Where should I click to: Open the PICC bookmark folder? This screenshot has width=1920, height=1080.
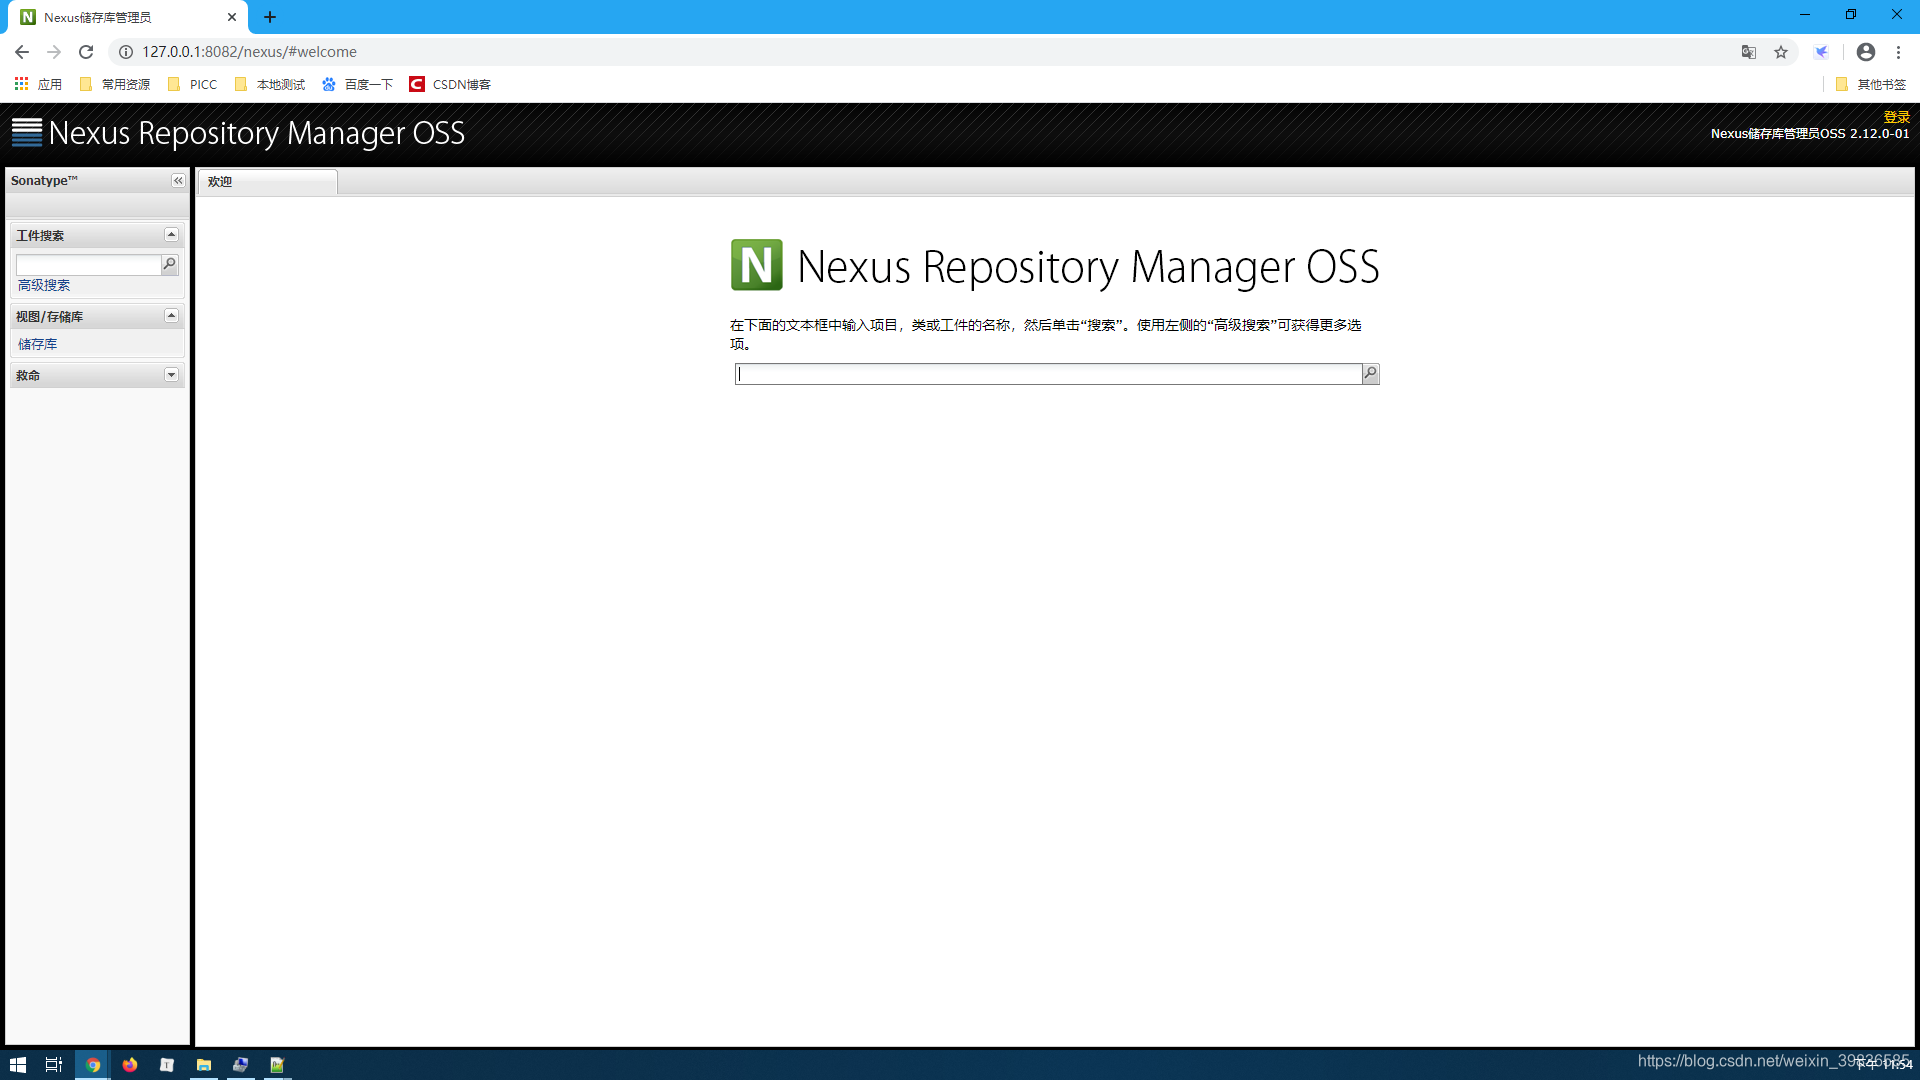click(x=192, y=84)
